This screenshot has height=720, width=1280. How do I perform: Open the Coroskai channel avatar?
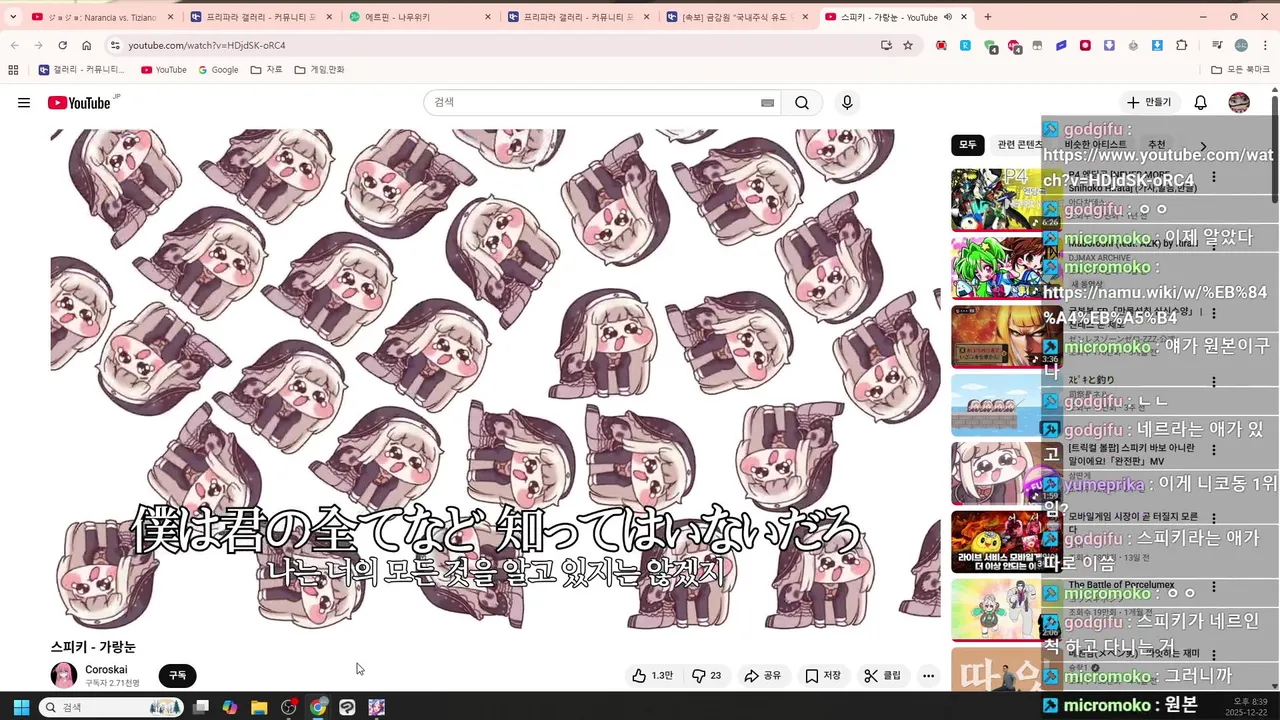(64, 676)
